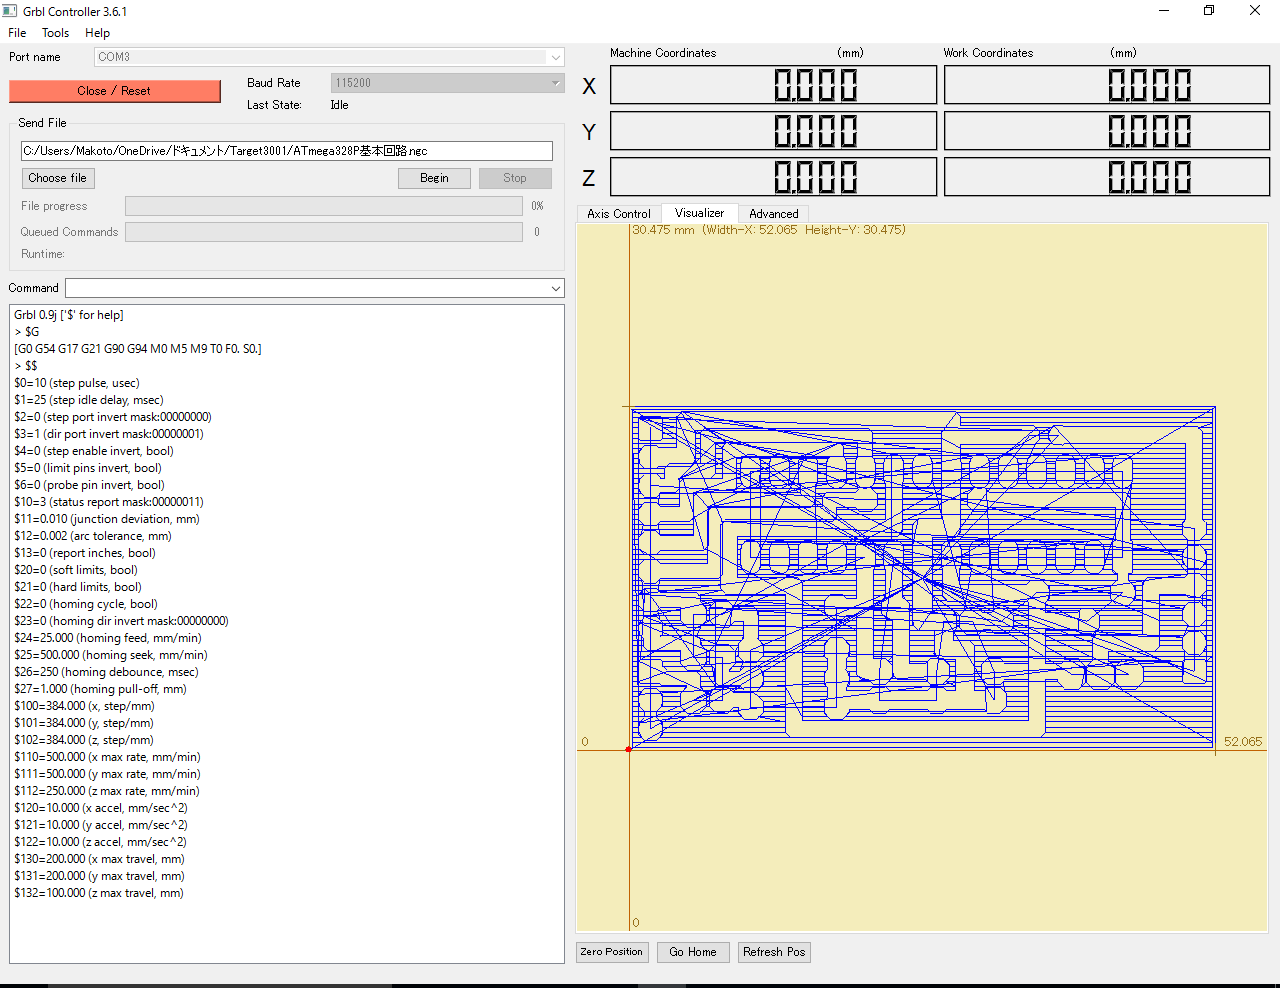Open the Advanced tab
1280x988 pixels.
(773, 214)
